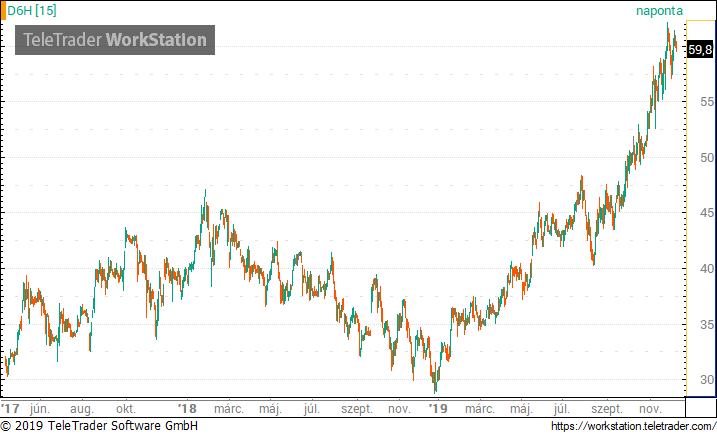Click the first szept. label after '18

357,409
